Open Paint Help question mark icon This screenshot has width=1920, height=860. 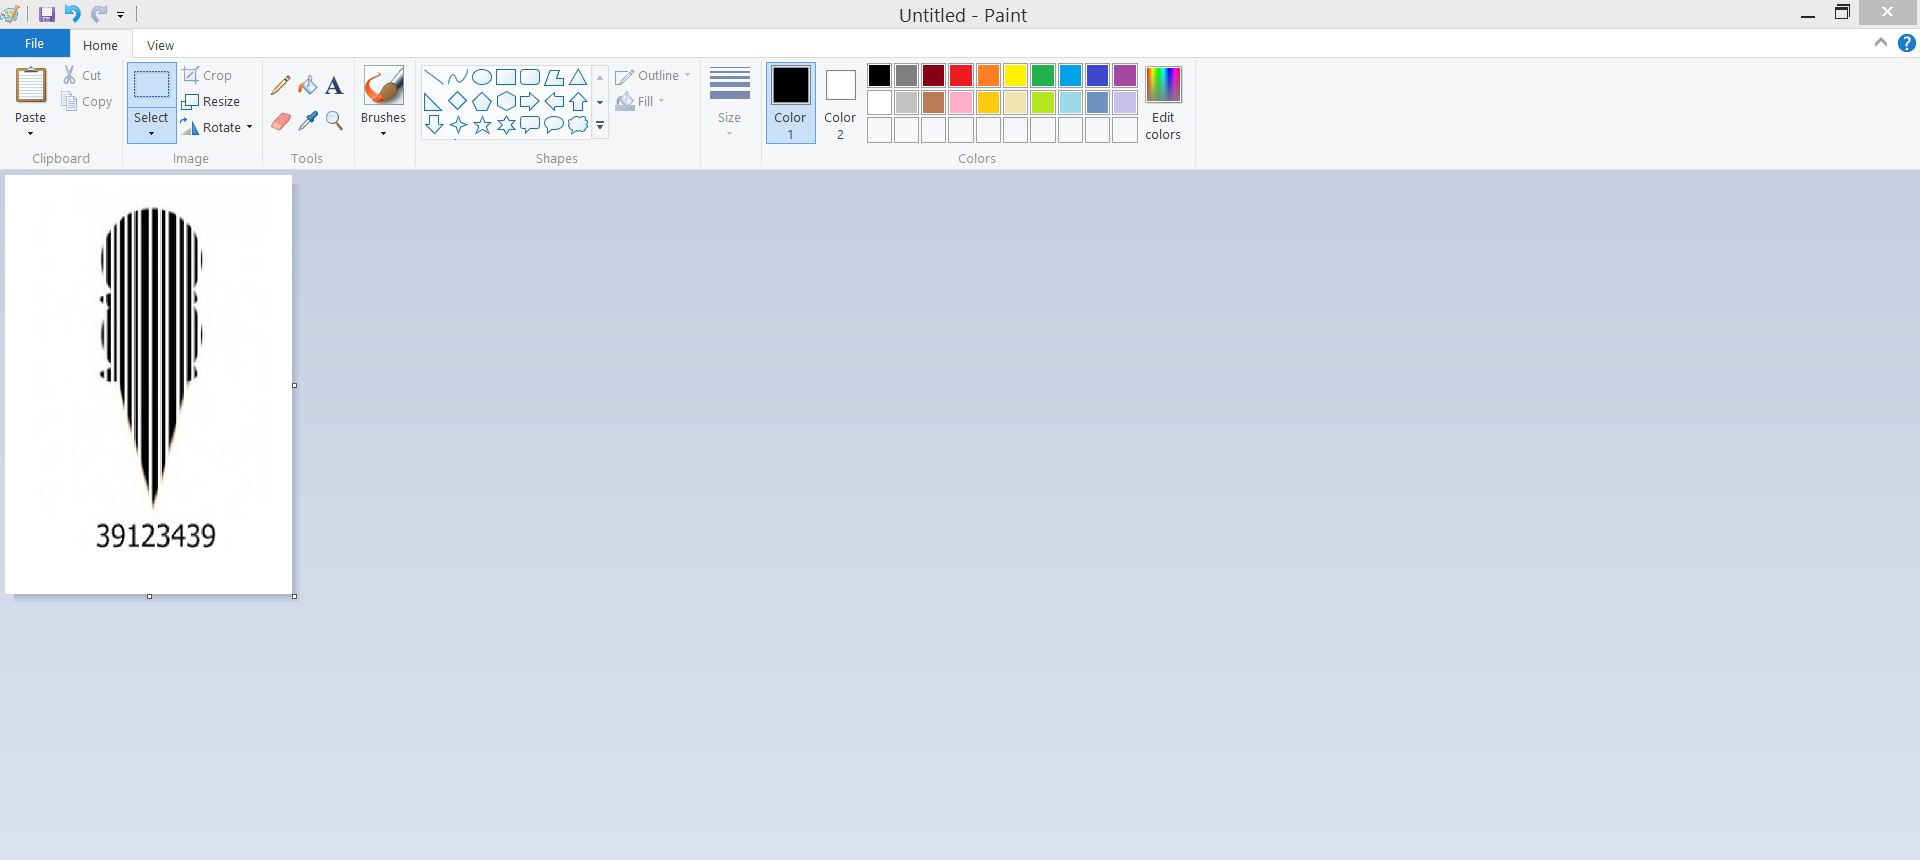[1906, 43]
